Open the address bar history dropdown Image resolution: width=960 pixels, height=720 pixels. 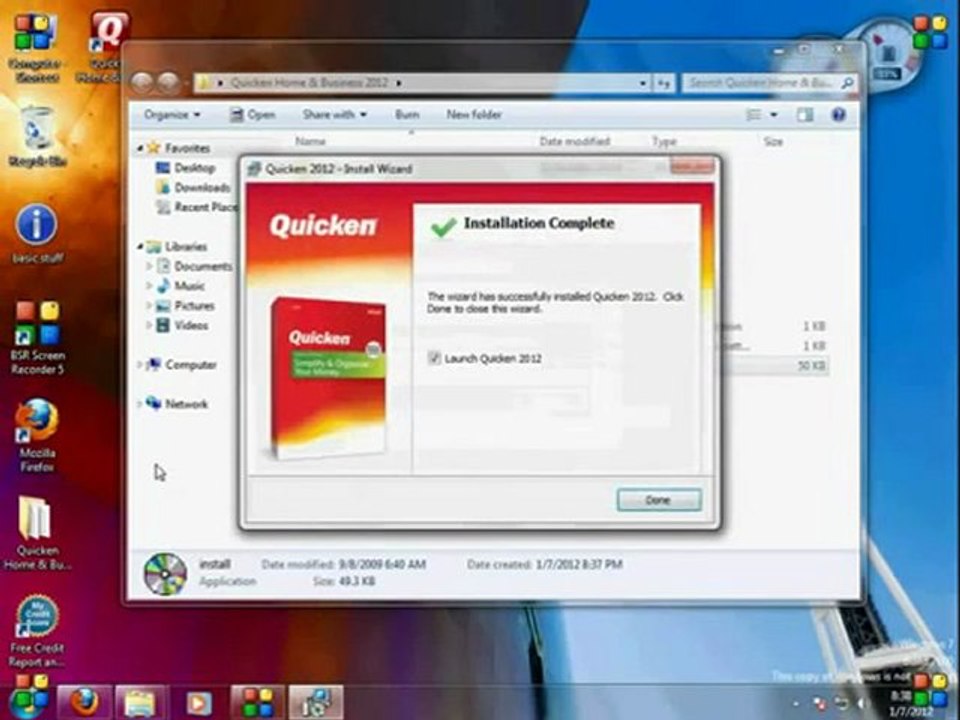643,83
